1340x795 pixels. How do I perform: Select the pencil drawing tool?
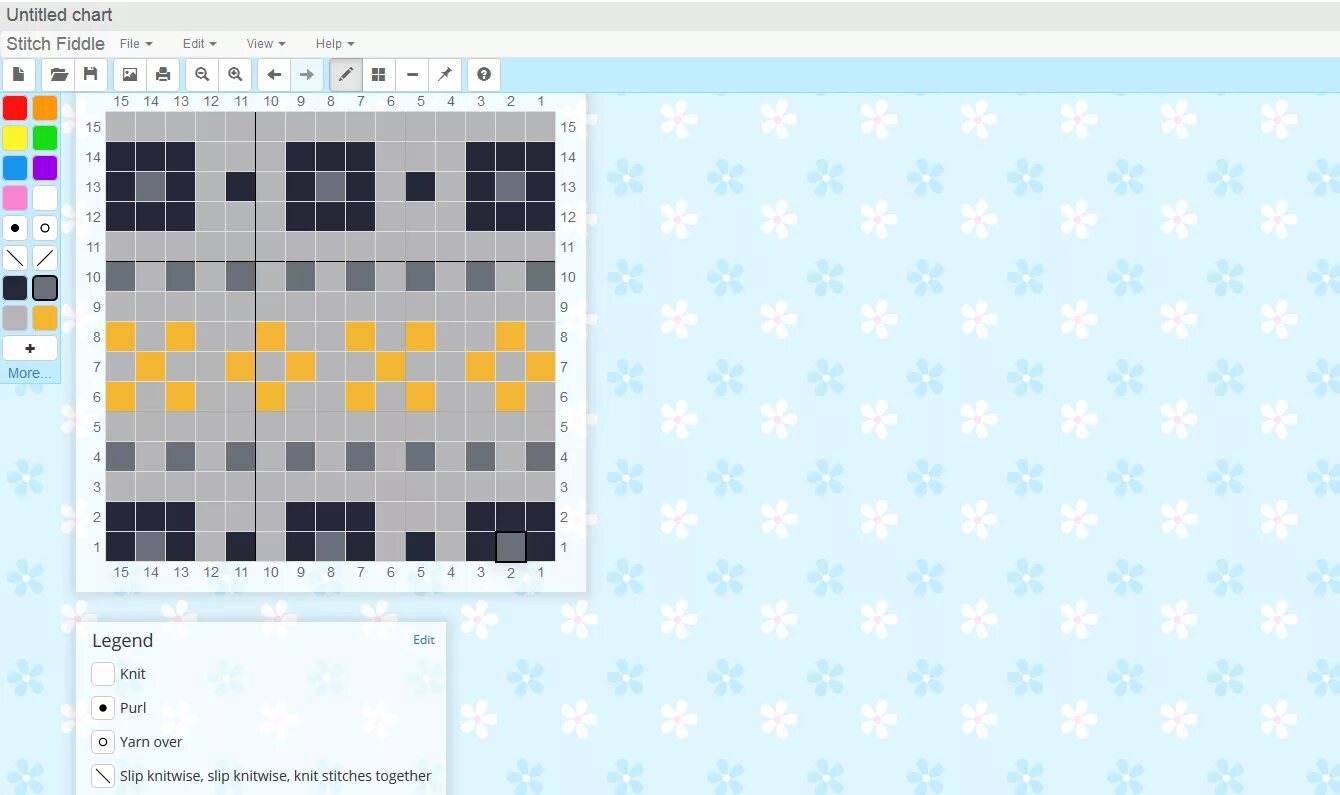coord(346,75)
